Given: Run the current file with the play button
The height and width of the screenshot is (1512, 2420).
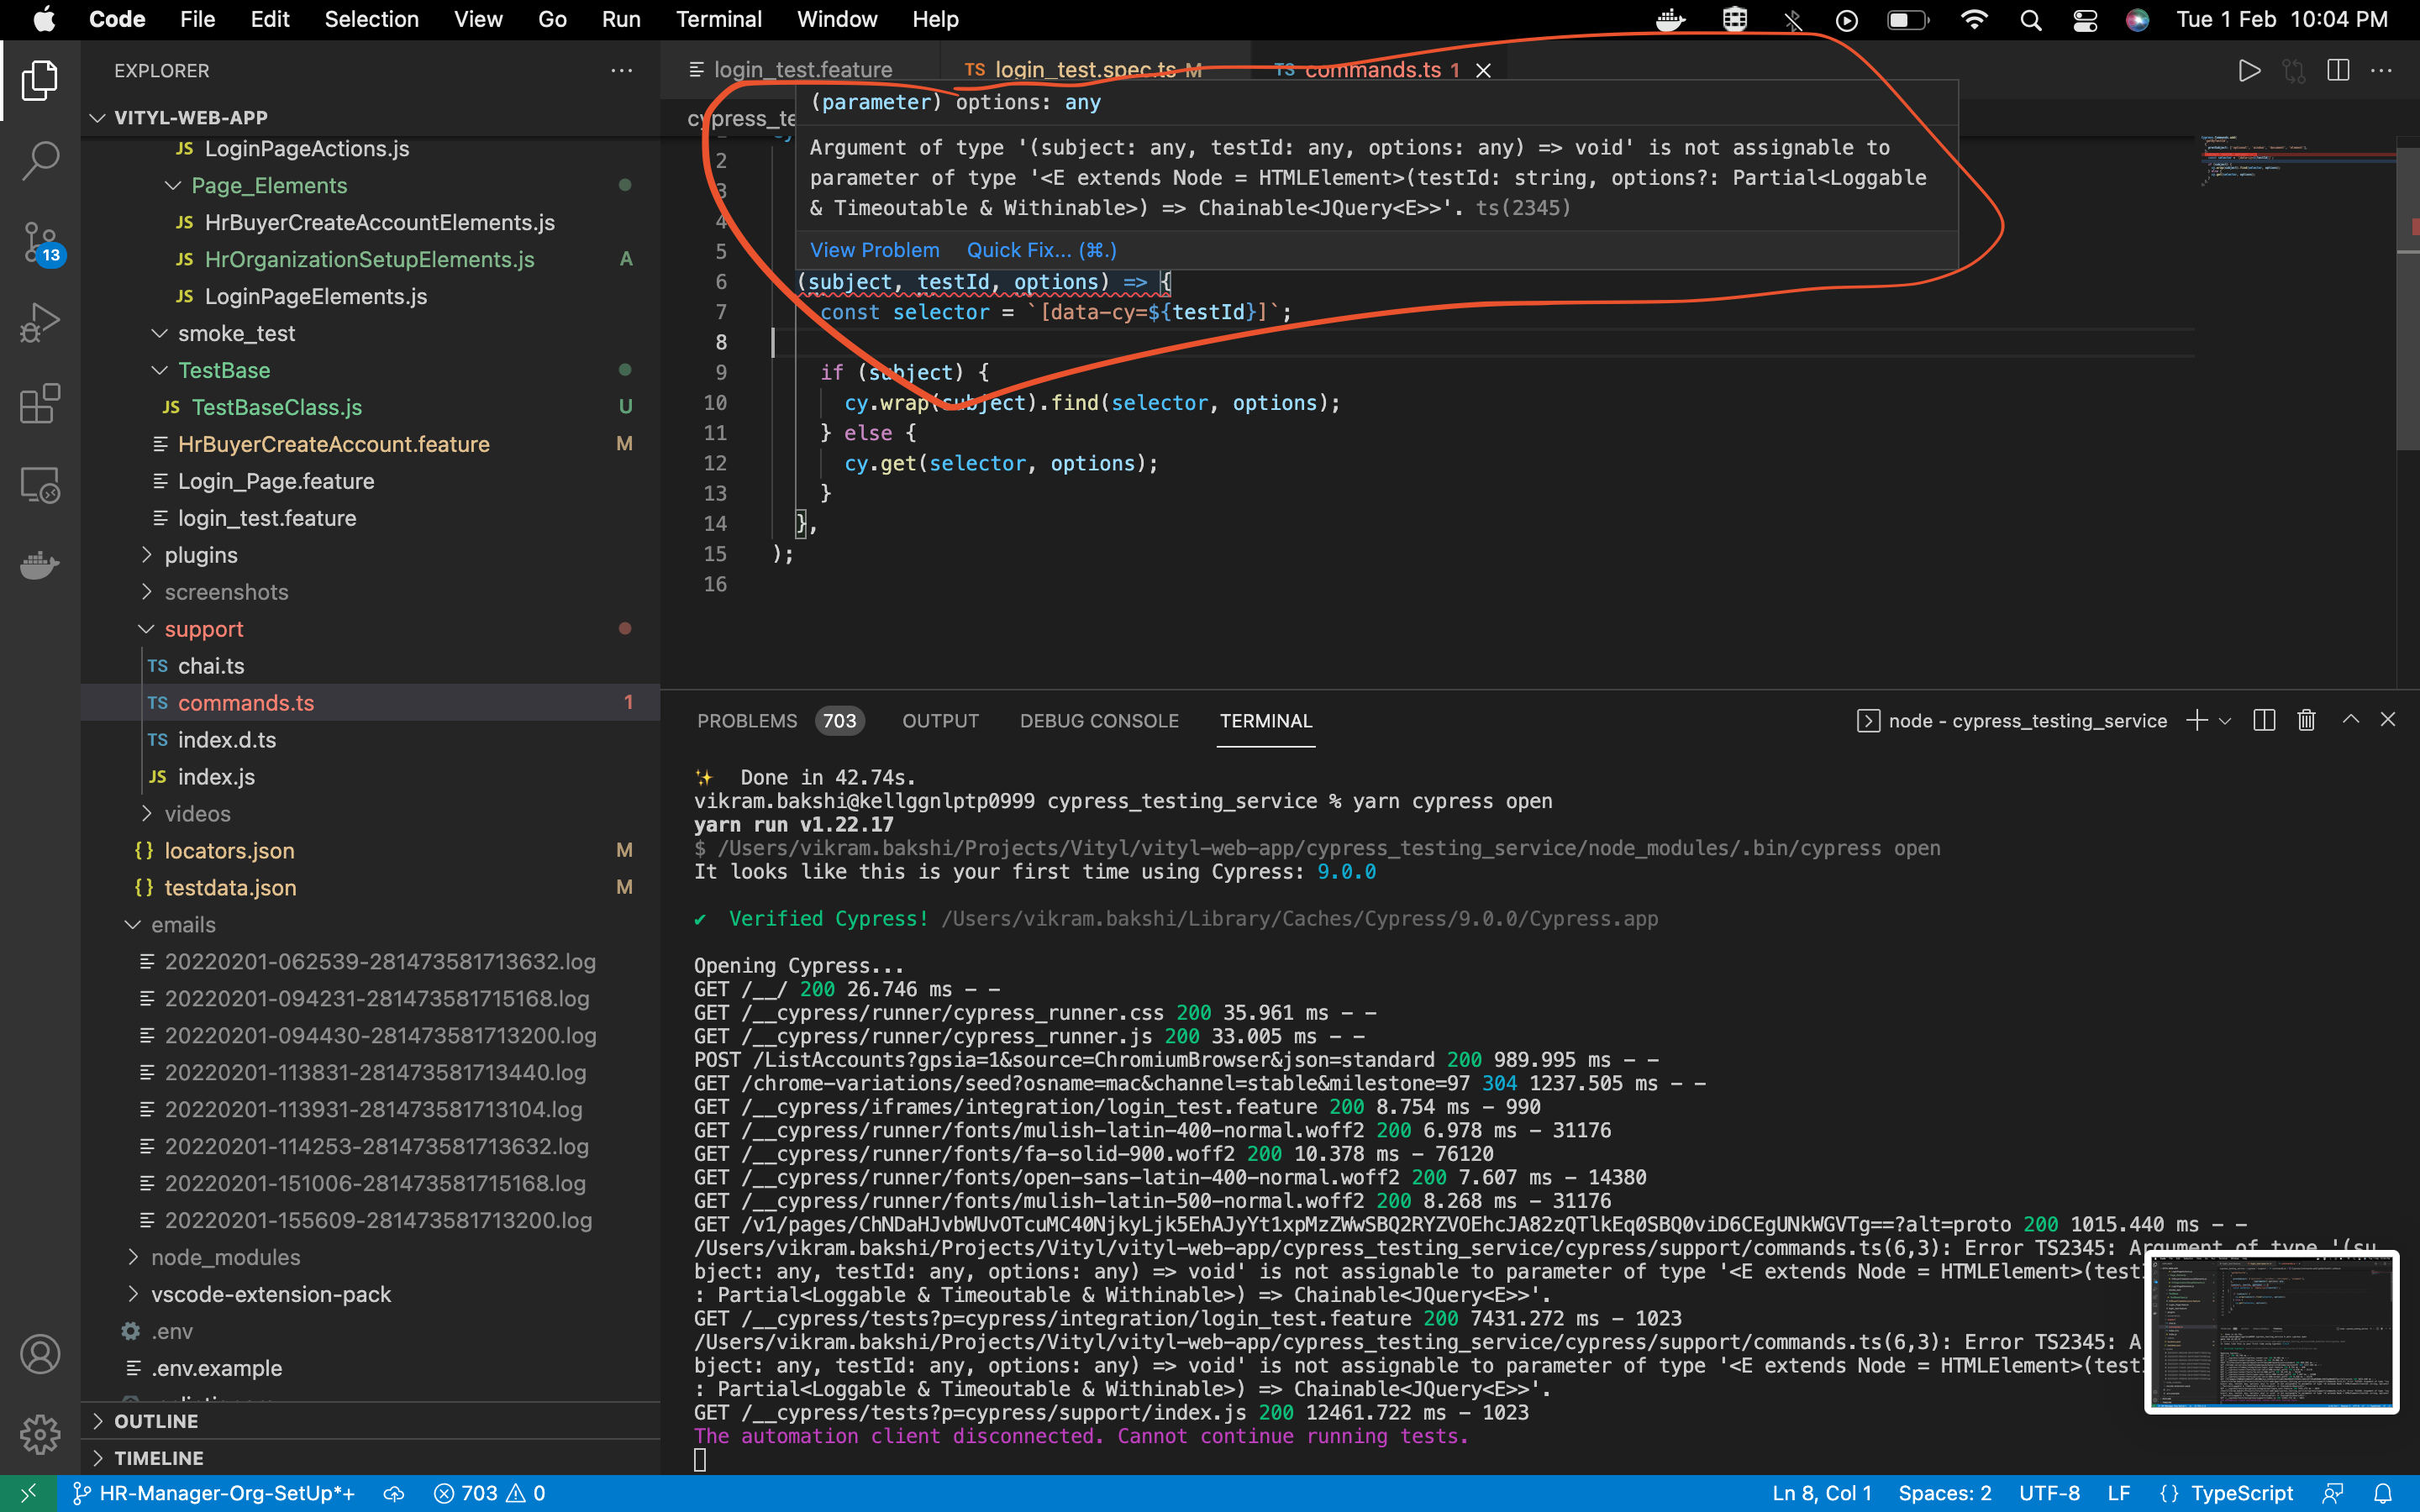Looking at the screenshot, I should (x=2249, y=70).
